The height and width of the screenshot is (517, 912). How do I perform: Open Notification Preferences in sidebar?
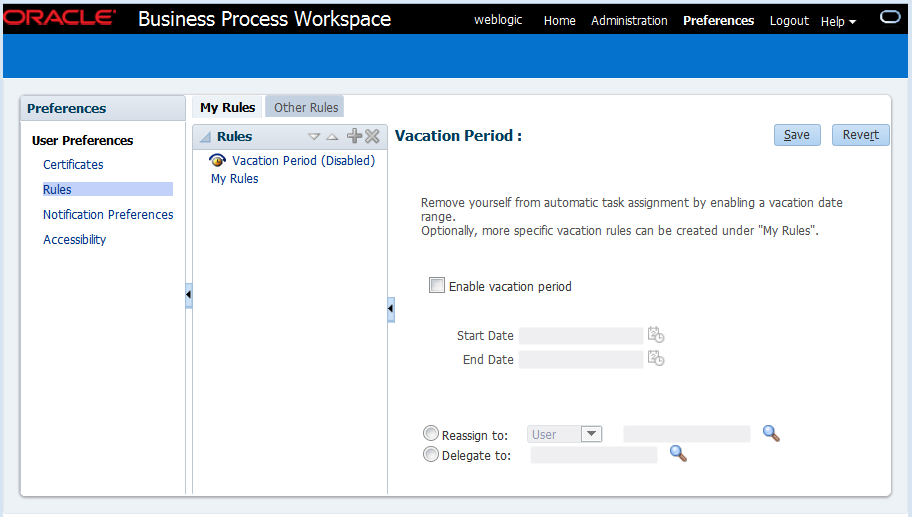108,214
